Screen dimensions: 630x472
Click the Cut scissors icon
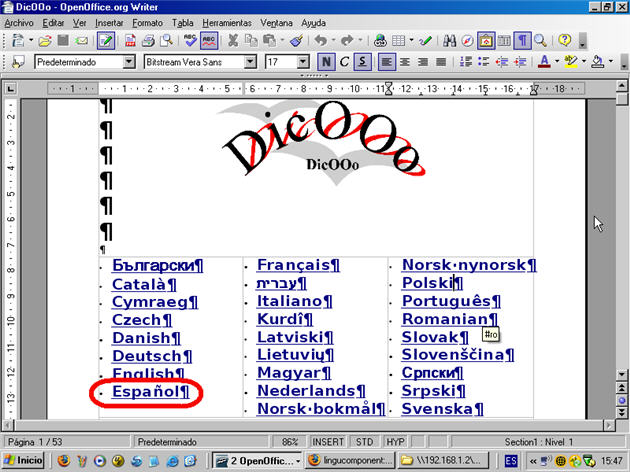[233, 41]
